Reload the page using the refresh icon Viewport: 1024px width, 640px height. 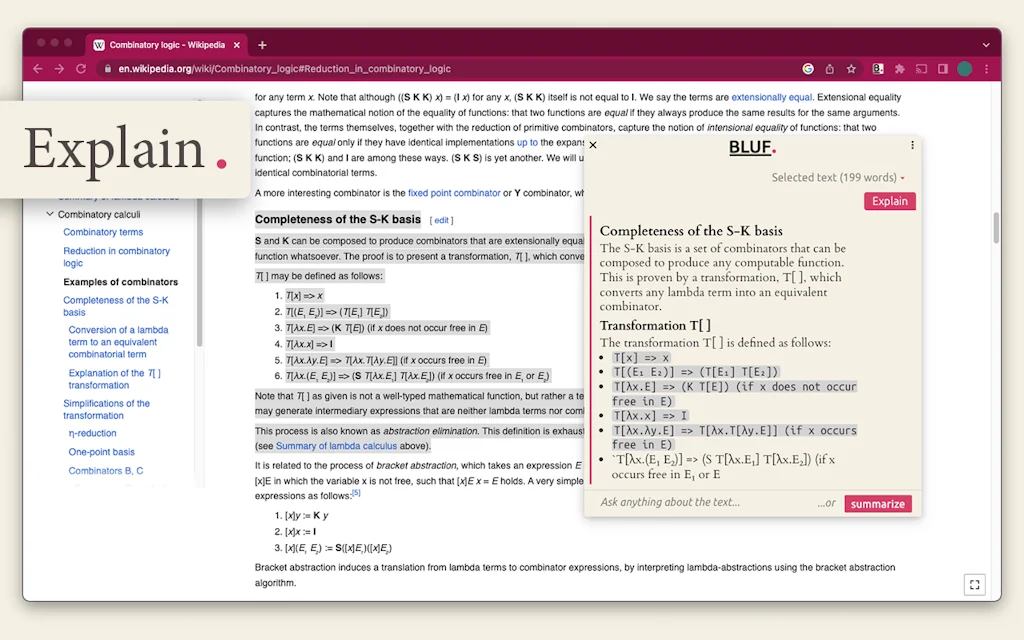pyautogui.click(x=82, y=69)
